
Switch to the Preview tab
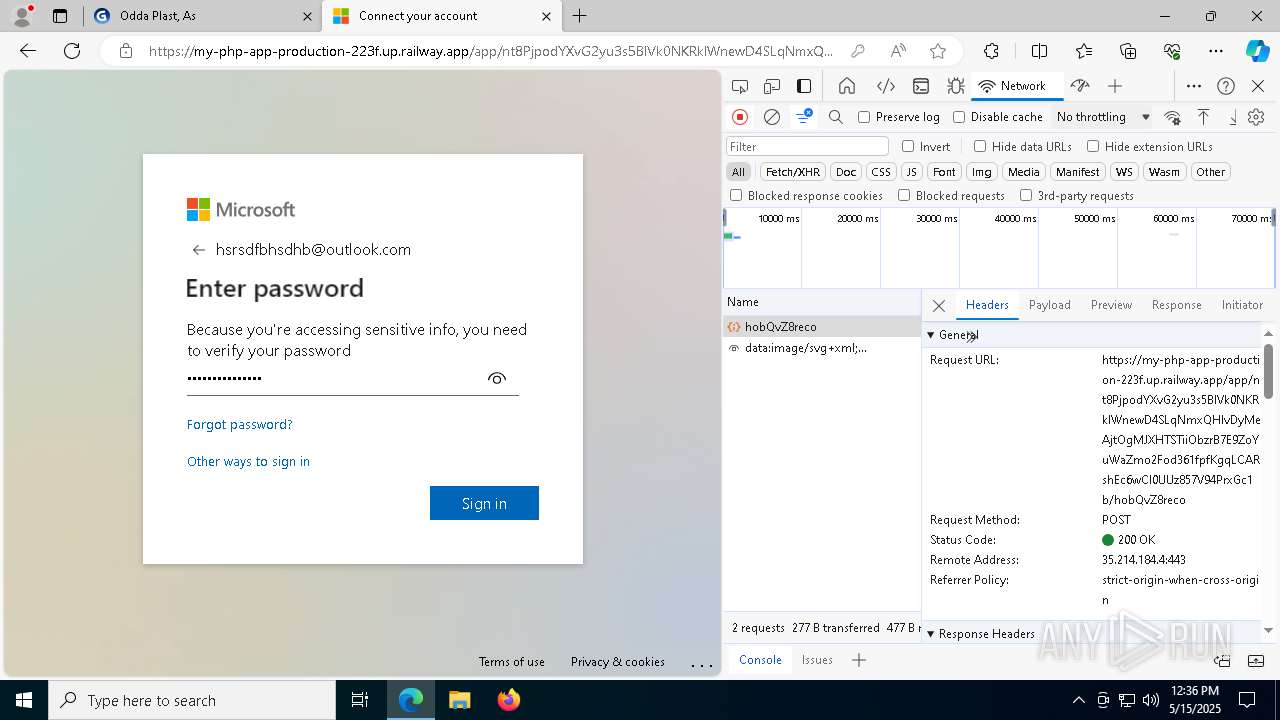tap(1111, 305)
